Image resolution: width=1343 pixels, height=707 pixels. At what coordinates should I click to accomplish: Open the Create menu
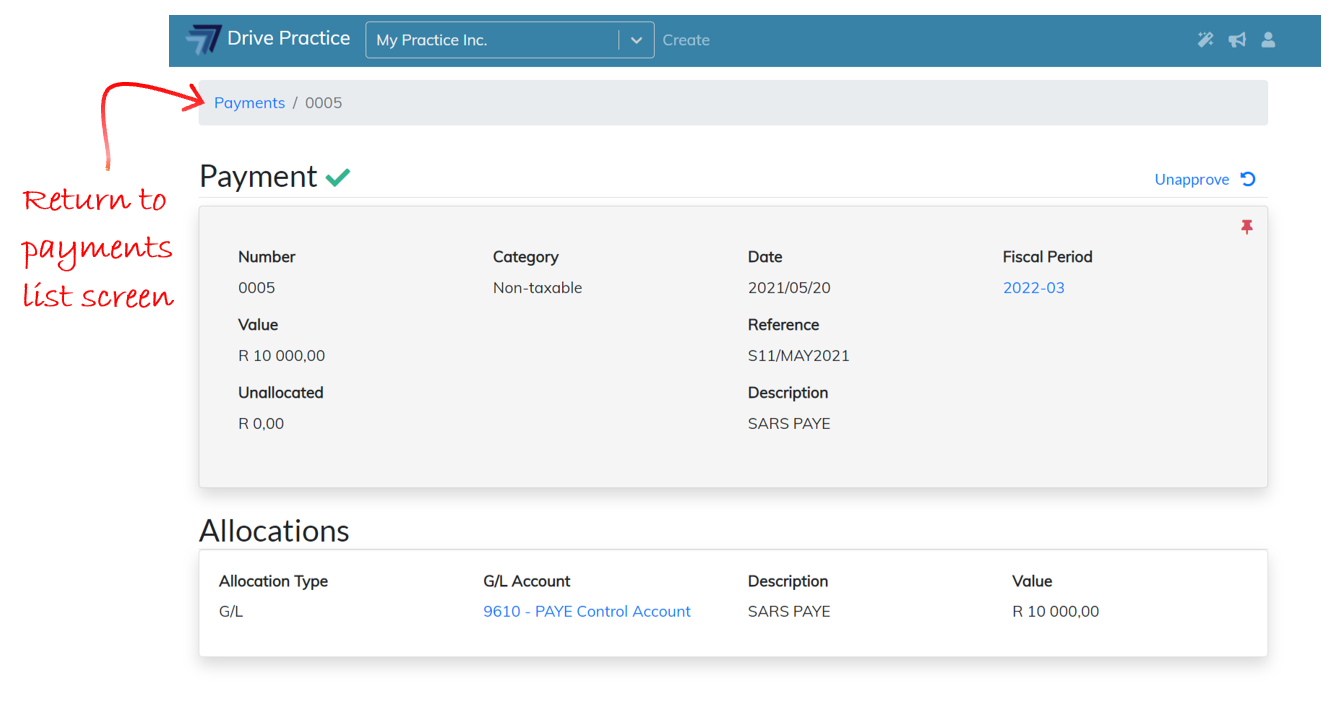point(686,40)
